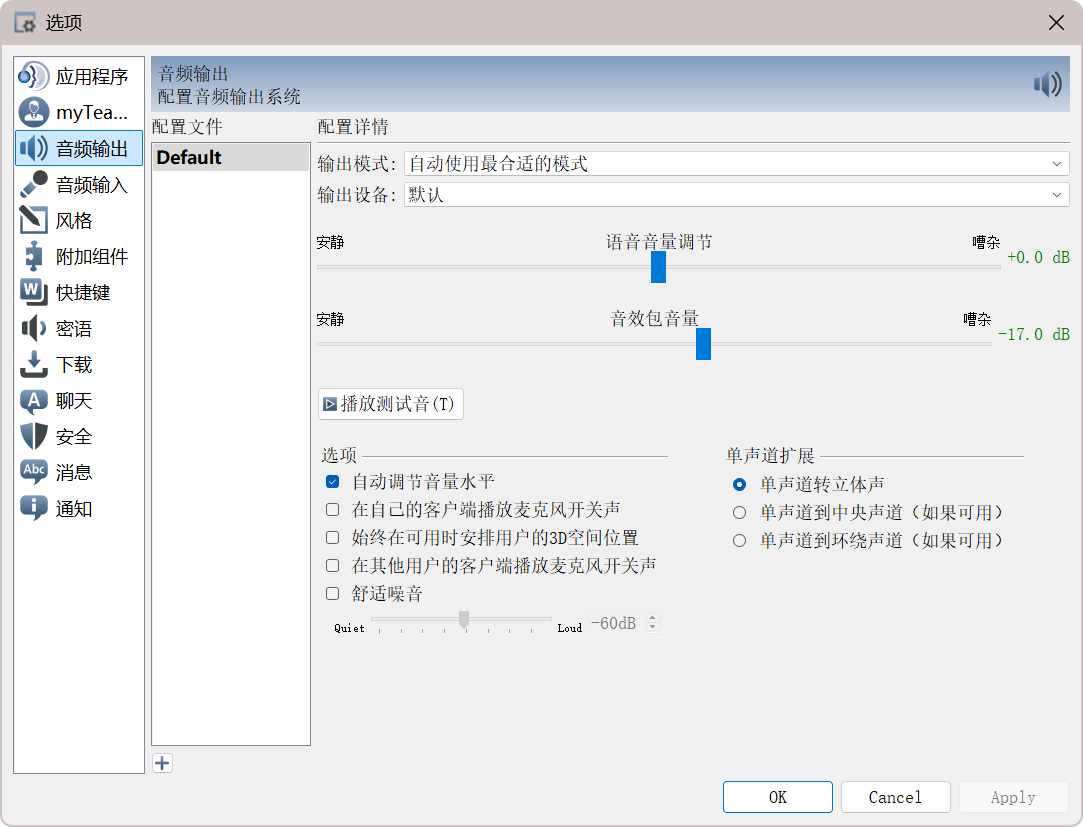Click the 语音音量调节 slider handle
The image size is (1083, 827).
tap(658, 267)
